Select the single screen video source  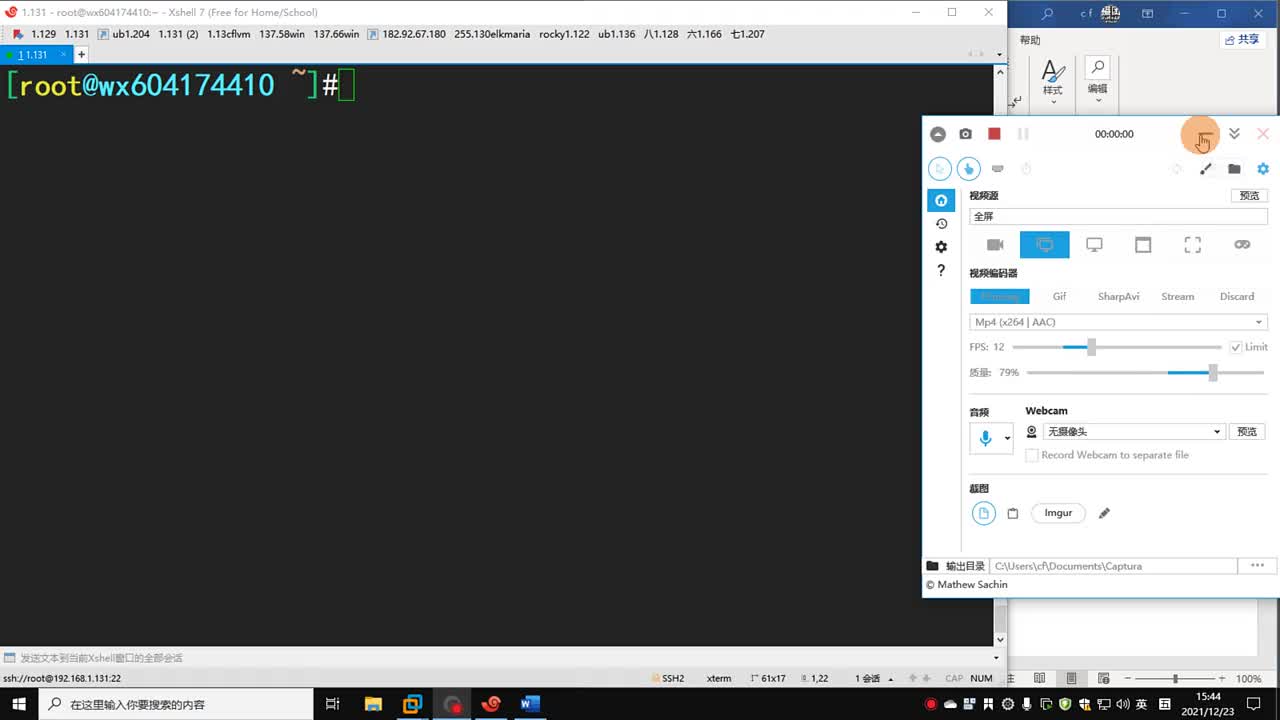1094,245
